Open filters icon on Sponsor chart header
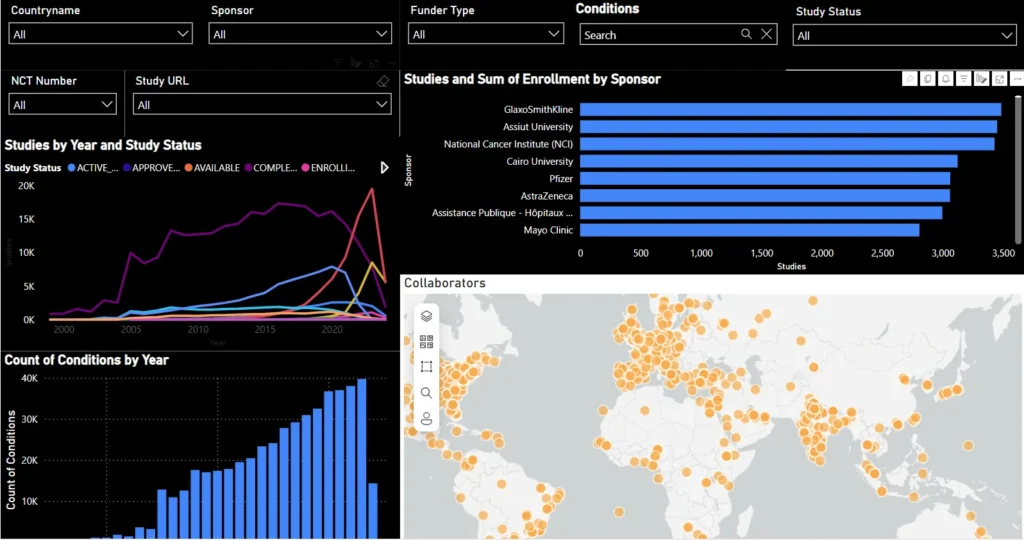The height and width of the screenshot is (540, 1024). (963, 79)
